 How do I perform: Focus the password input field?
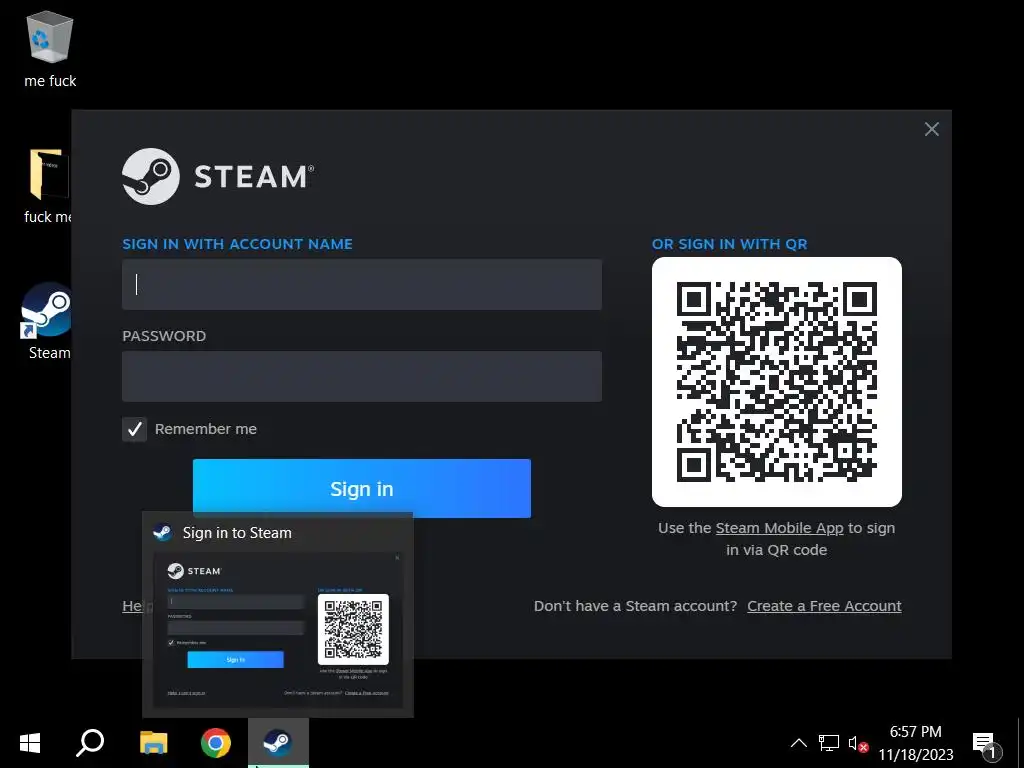[362, 376]
